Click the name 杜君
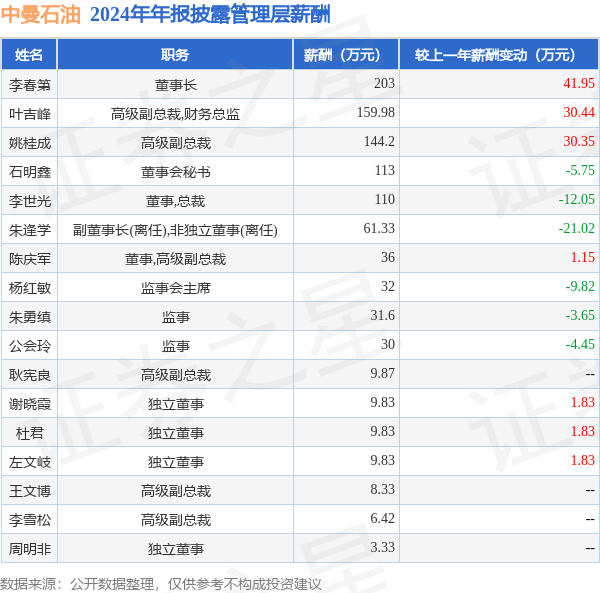This screenshot has height=593, width=600. (30, 433)
